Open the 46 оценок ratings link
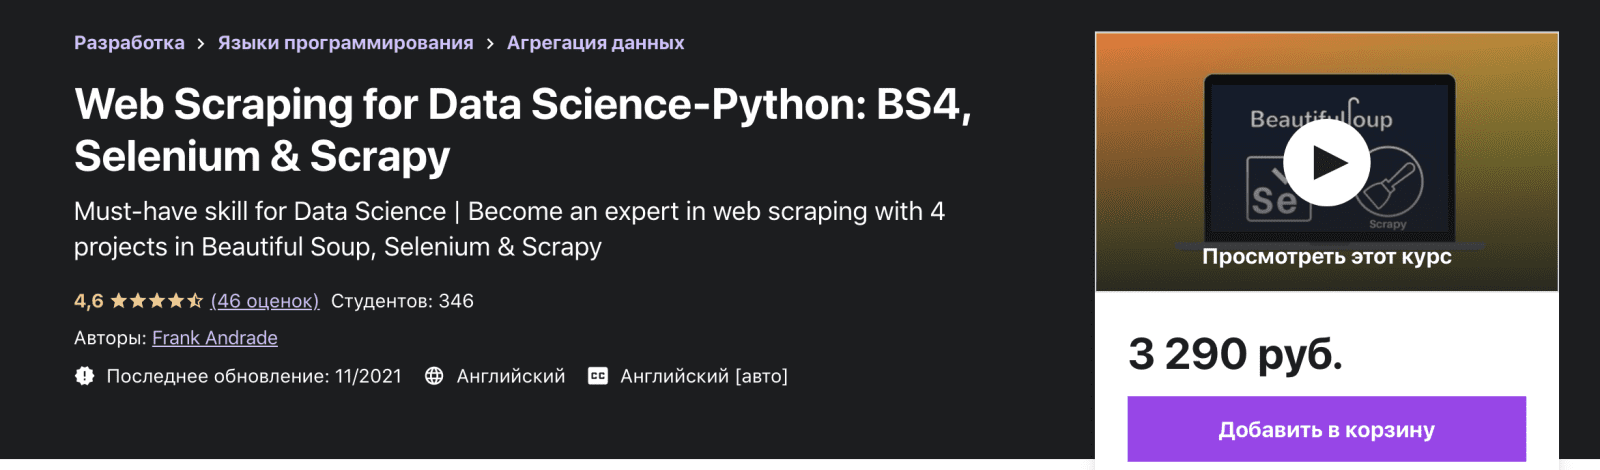The image size is (1600, 470). click(265, 301)
